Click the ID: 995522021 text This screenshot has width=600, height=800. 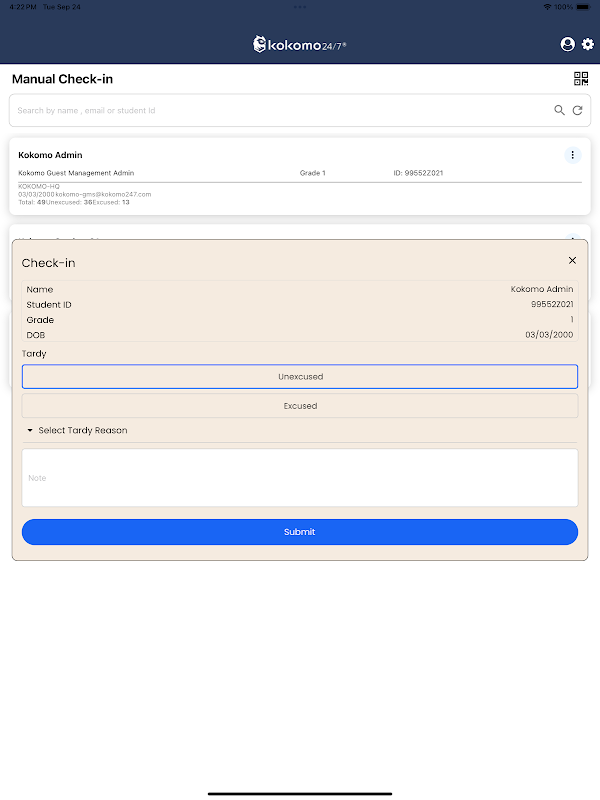(418, 173)
